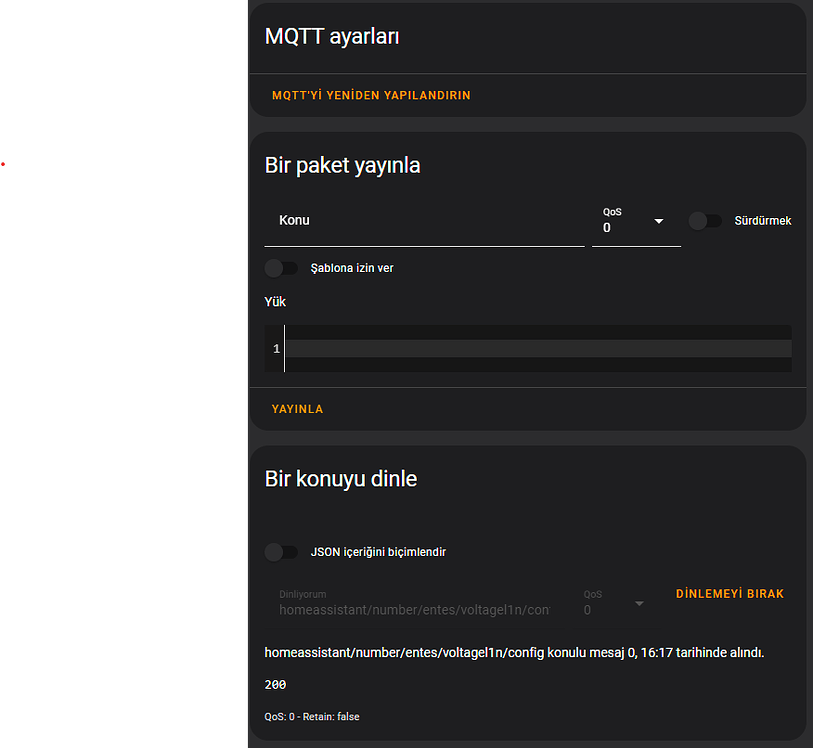Click the listen section QoS chevron icon
The width and height of the screenshot is (813, 748).
640,602
